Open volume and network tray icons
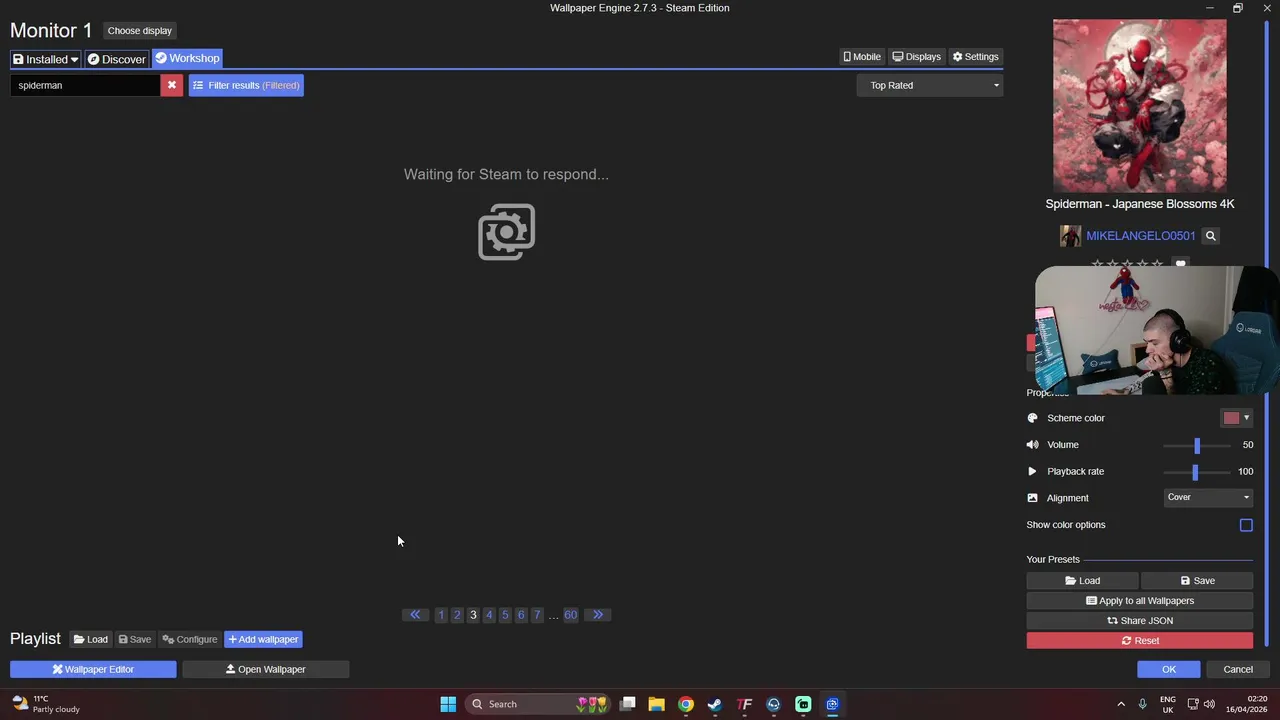Screen dimensions: 1280x720 (x=1201, y=704)
